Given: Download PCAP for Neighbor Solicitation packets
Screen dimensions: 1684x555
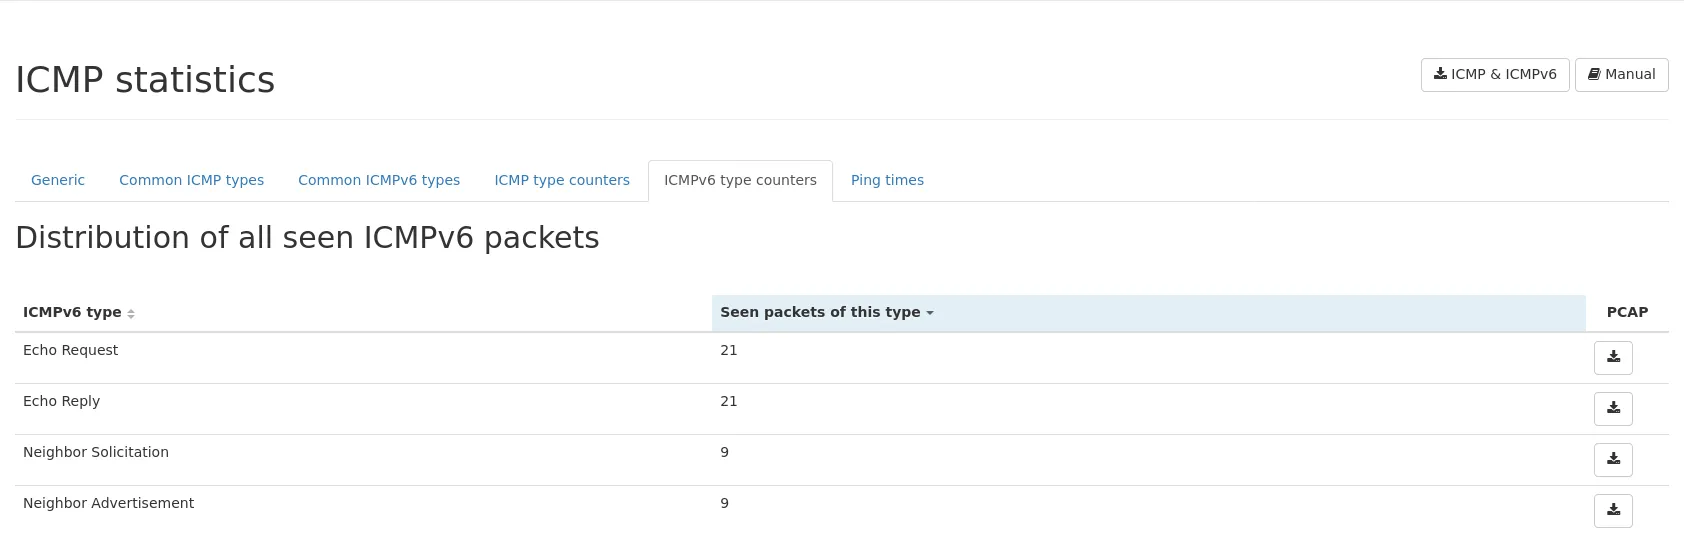Looking at the screenshot, I should click(1612, 460).
